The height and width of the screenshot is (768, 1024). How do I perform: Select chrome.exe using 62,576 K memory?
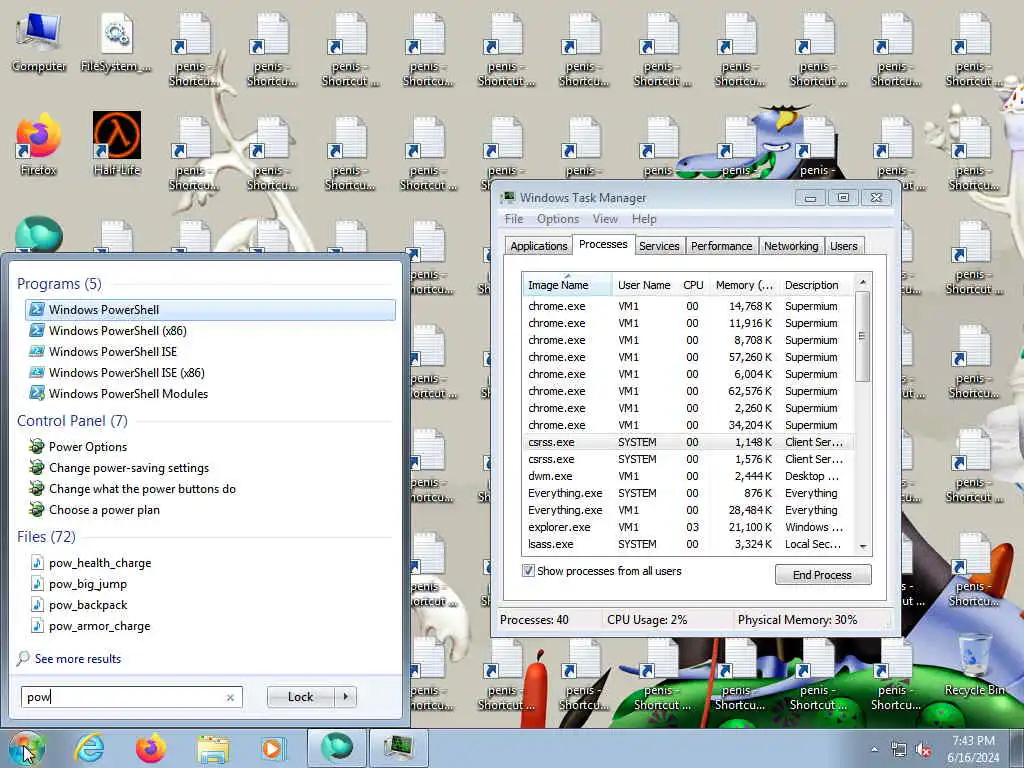tap(688, 391)
